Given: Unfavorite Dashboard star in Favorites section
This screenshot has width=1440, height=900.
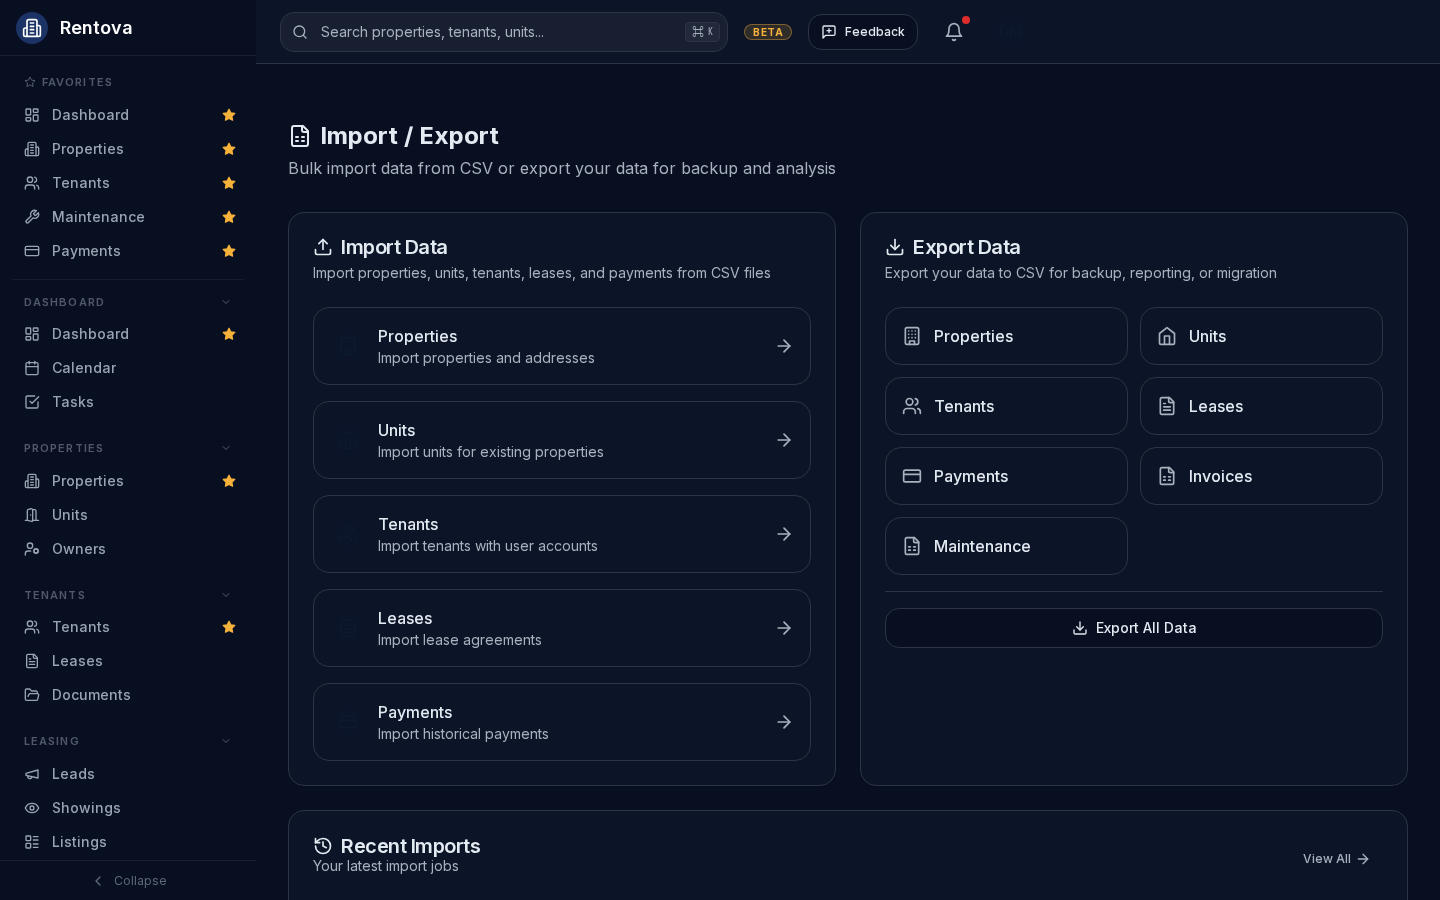Looking at the screenshot, I should (x=229, y=115).
